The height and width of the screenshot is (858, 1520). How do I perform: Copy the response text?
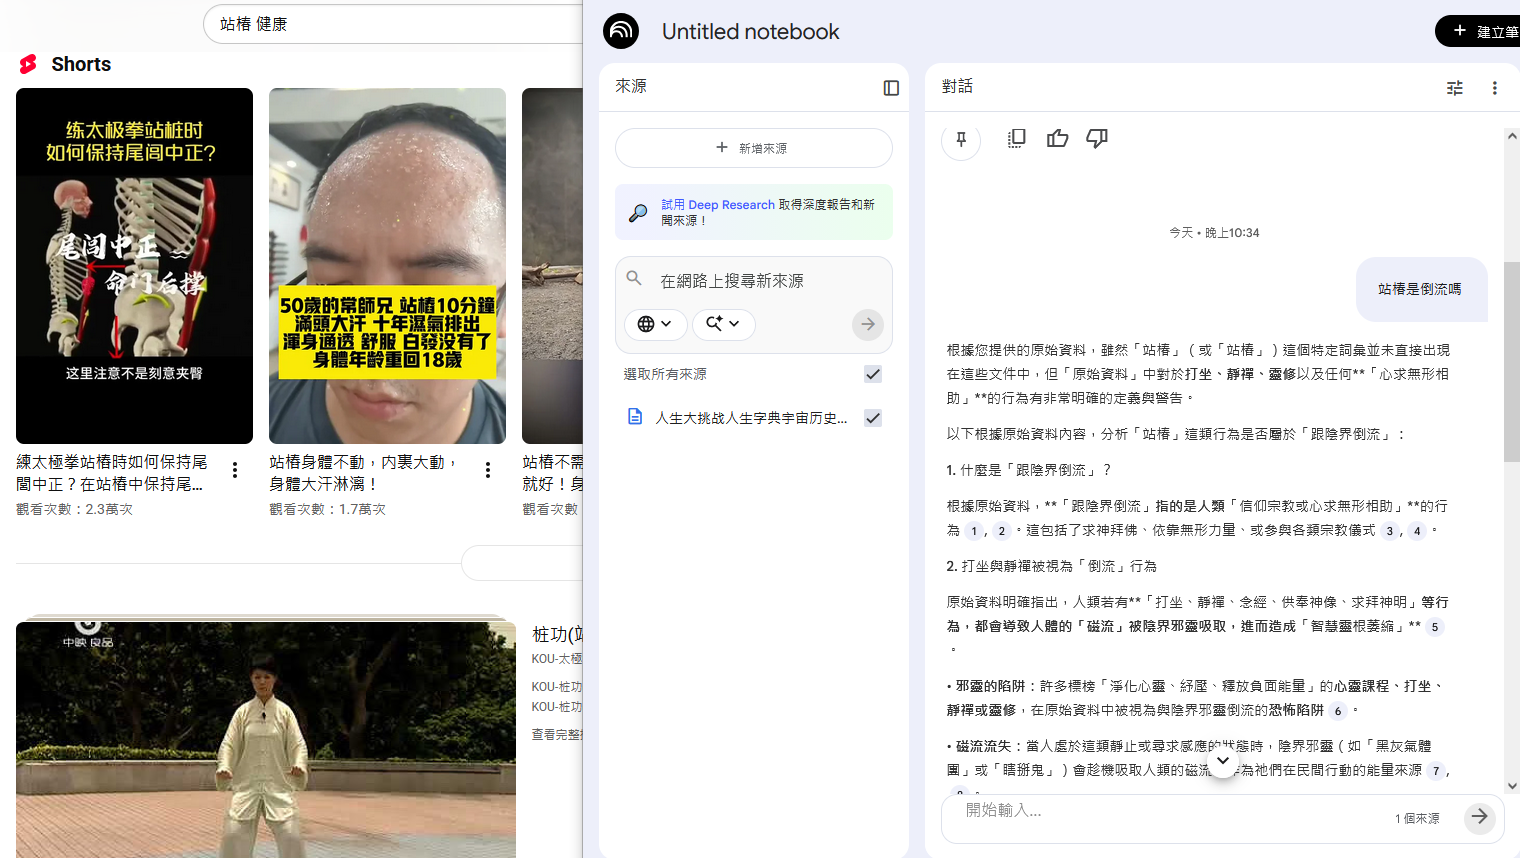[x=1017, y=138]
